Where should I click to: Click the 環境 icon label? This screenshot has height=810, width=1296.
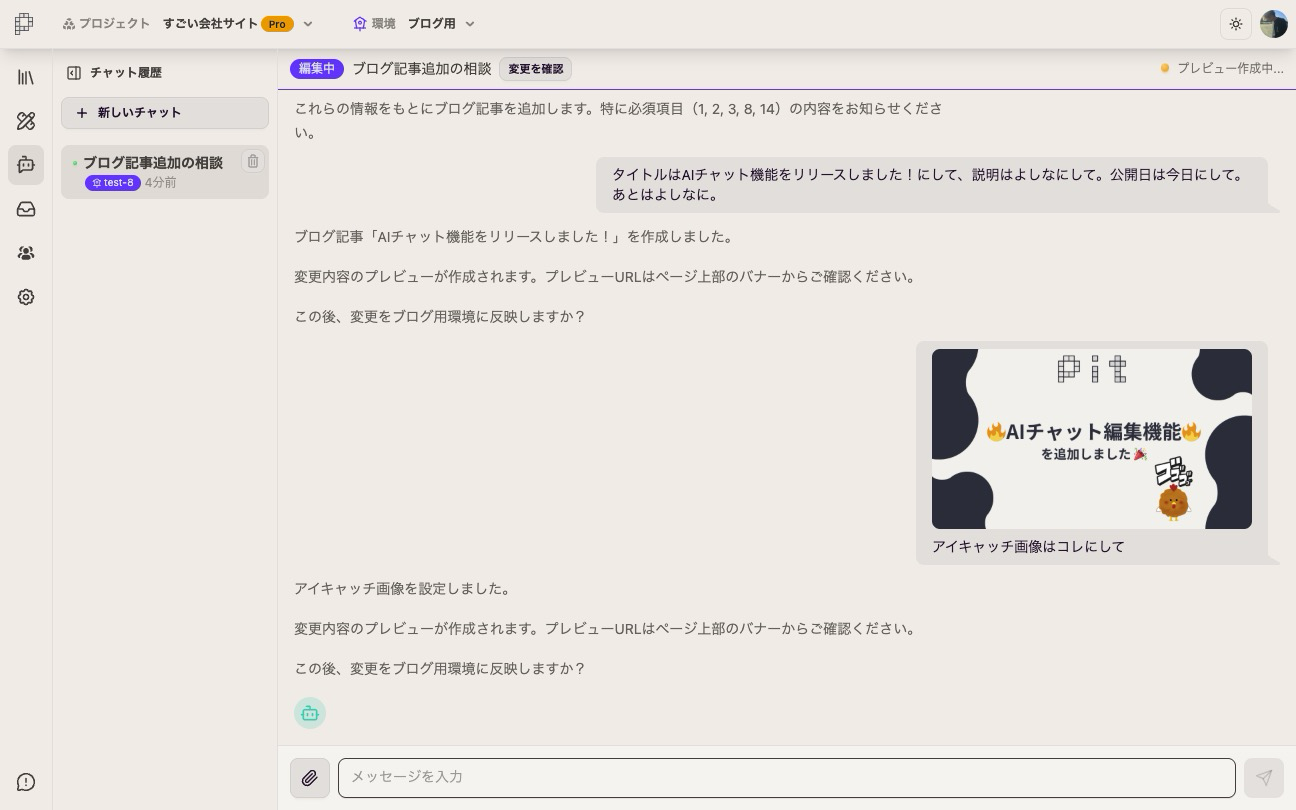pyautogui.click(x=374, y=23)
